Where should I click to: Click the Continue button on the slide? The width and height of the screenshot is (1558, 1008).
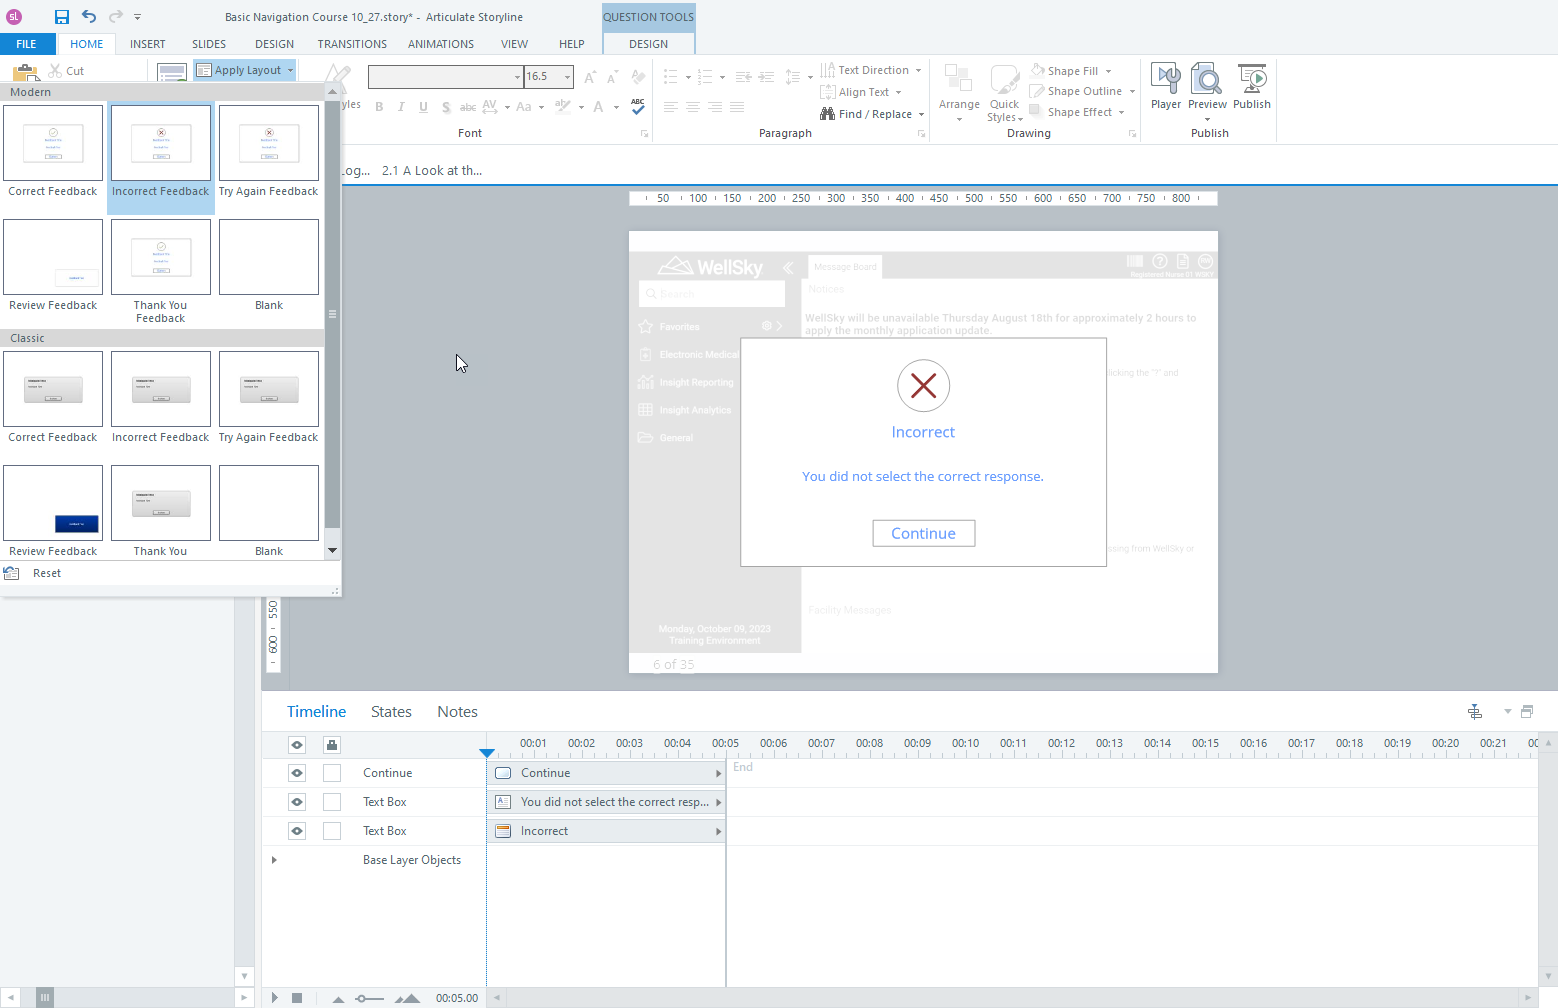pyautogui.click(x=923, y=533)
